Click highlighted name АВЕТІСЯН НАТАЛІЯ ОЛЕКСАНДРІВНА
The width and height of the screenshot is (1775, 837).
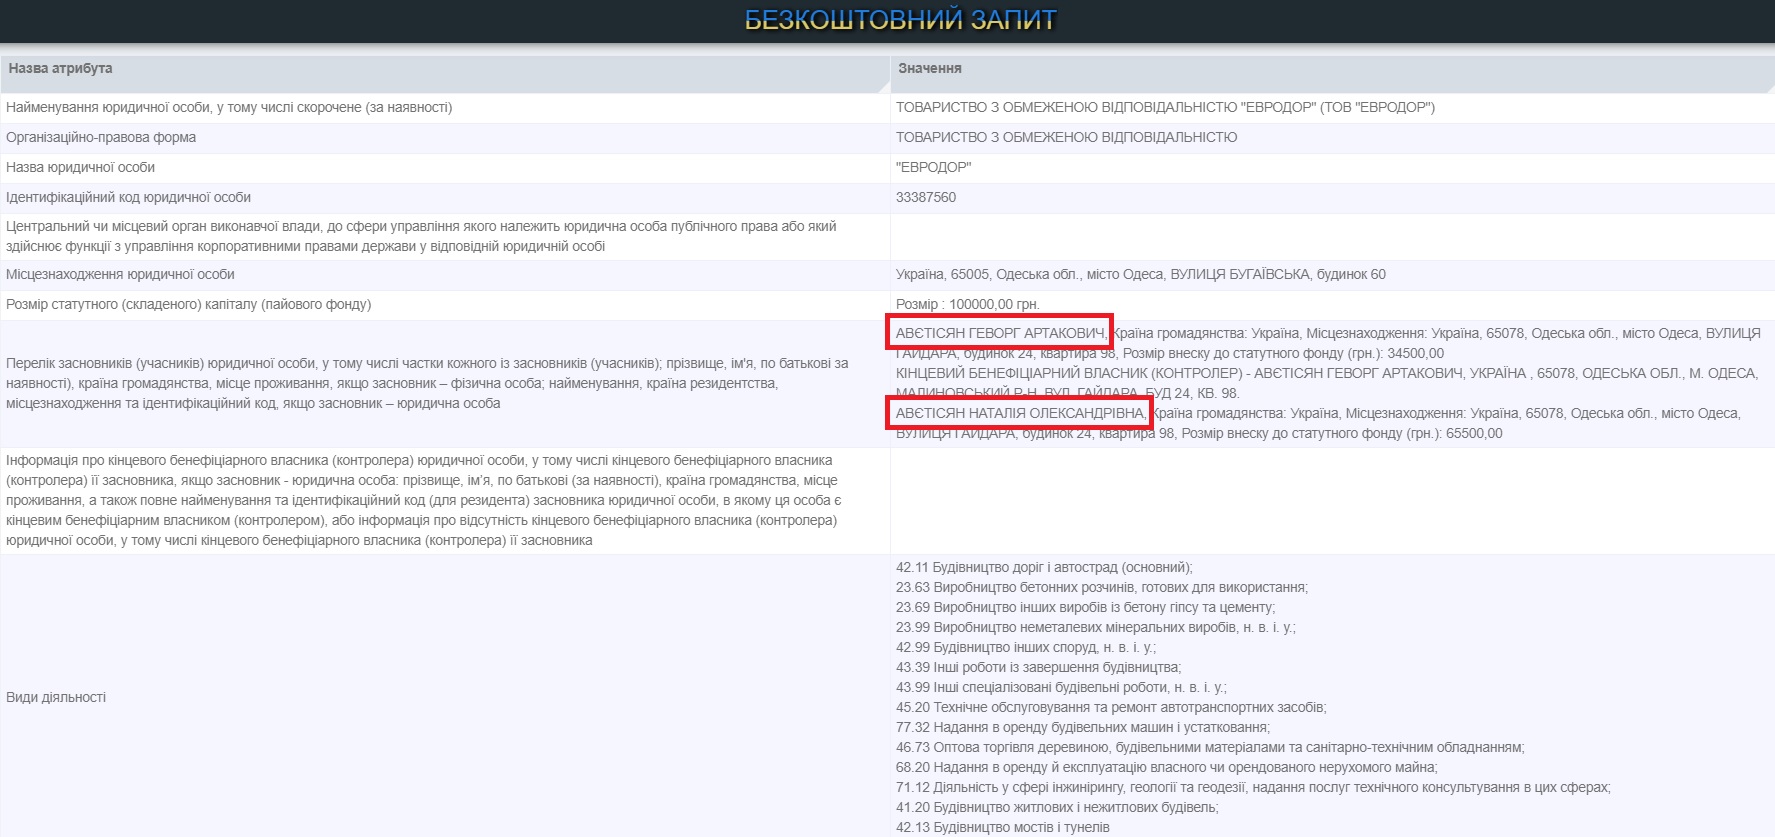tap(1020, 413)
